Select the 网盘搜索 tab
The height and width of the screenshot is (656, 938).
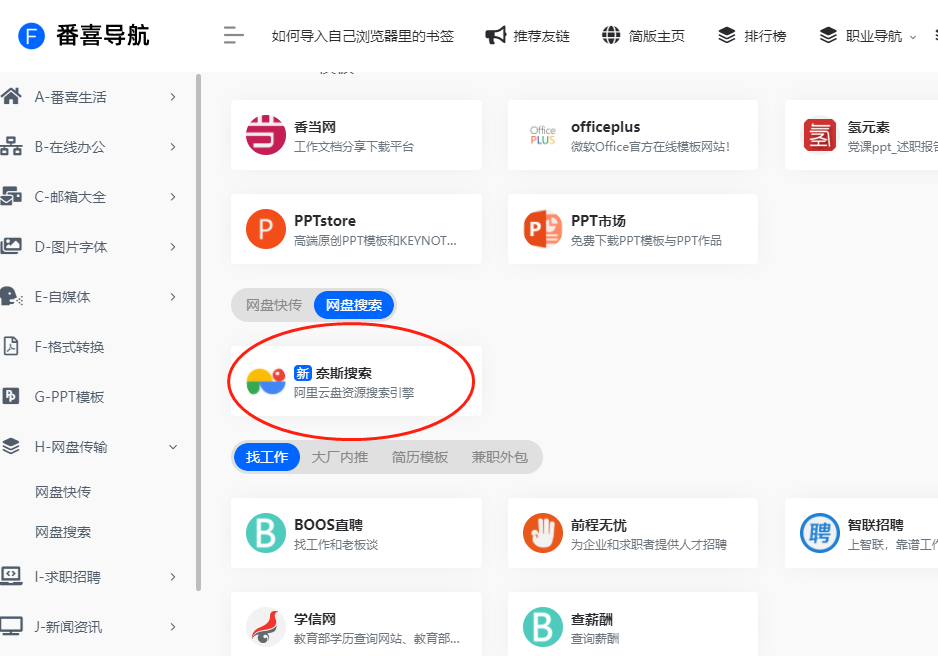(354, 305)
